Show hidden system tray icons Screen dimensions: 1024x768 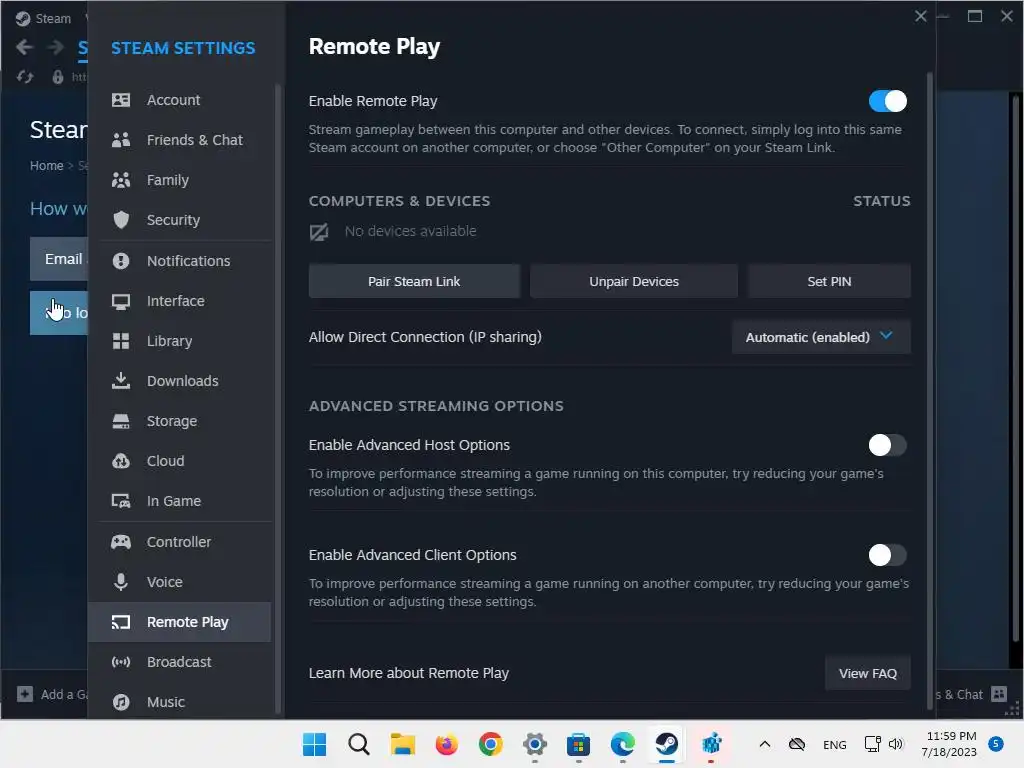pos(765,744)
